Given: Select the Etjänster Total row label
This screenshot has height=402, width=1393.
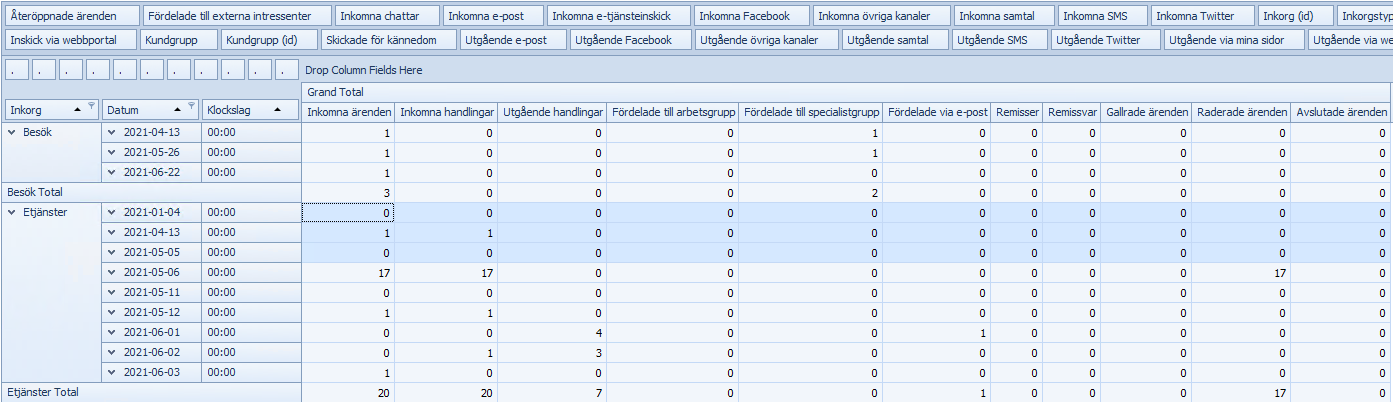Looking at the screenshot, I should tap(152, 392).
